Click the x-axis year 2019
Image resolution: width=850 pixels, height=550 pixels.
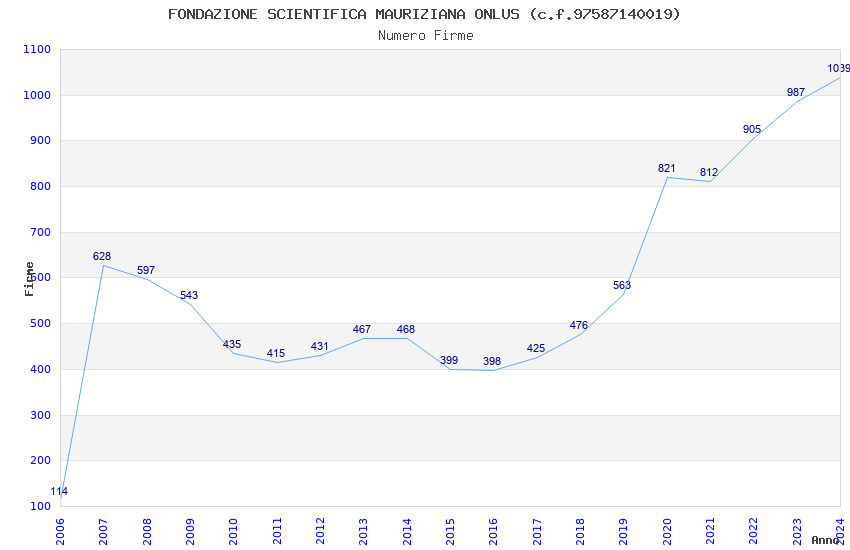[624, 532]
